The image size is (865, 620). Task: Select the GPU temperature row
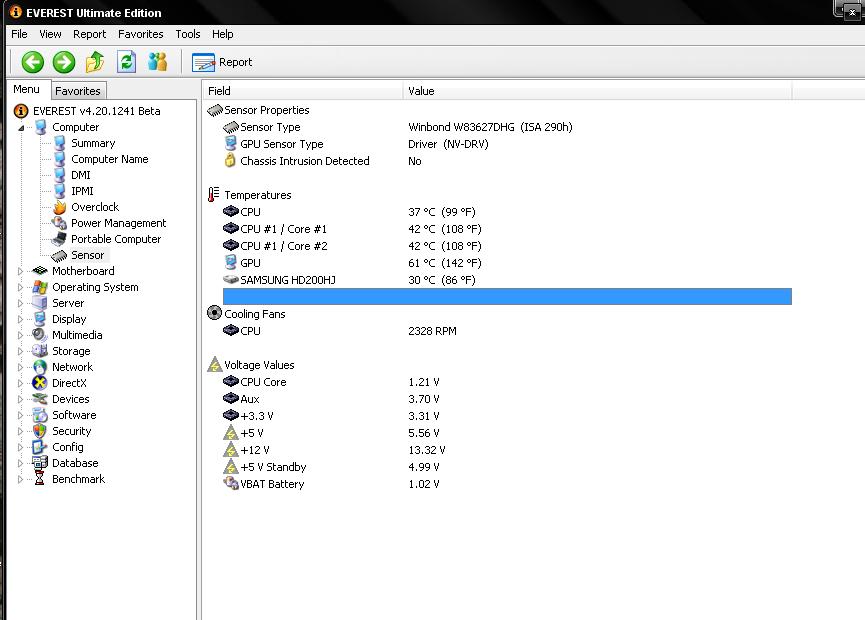tap(507, 263)
